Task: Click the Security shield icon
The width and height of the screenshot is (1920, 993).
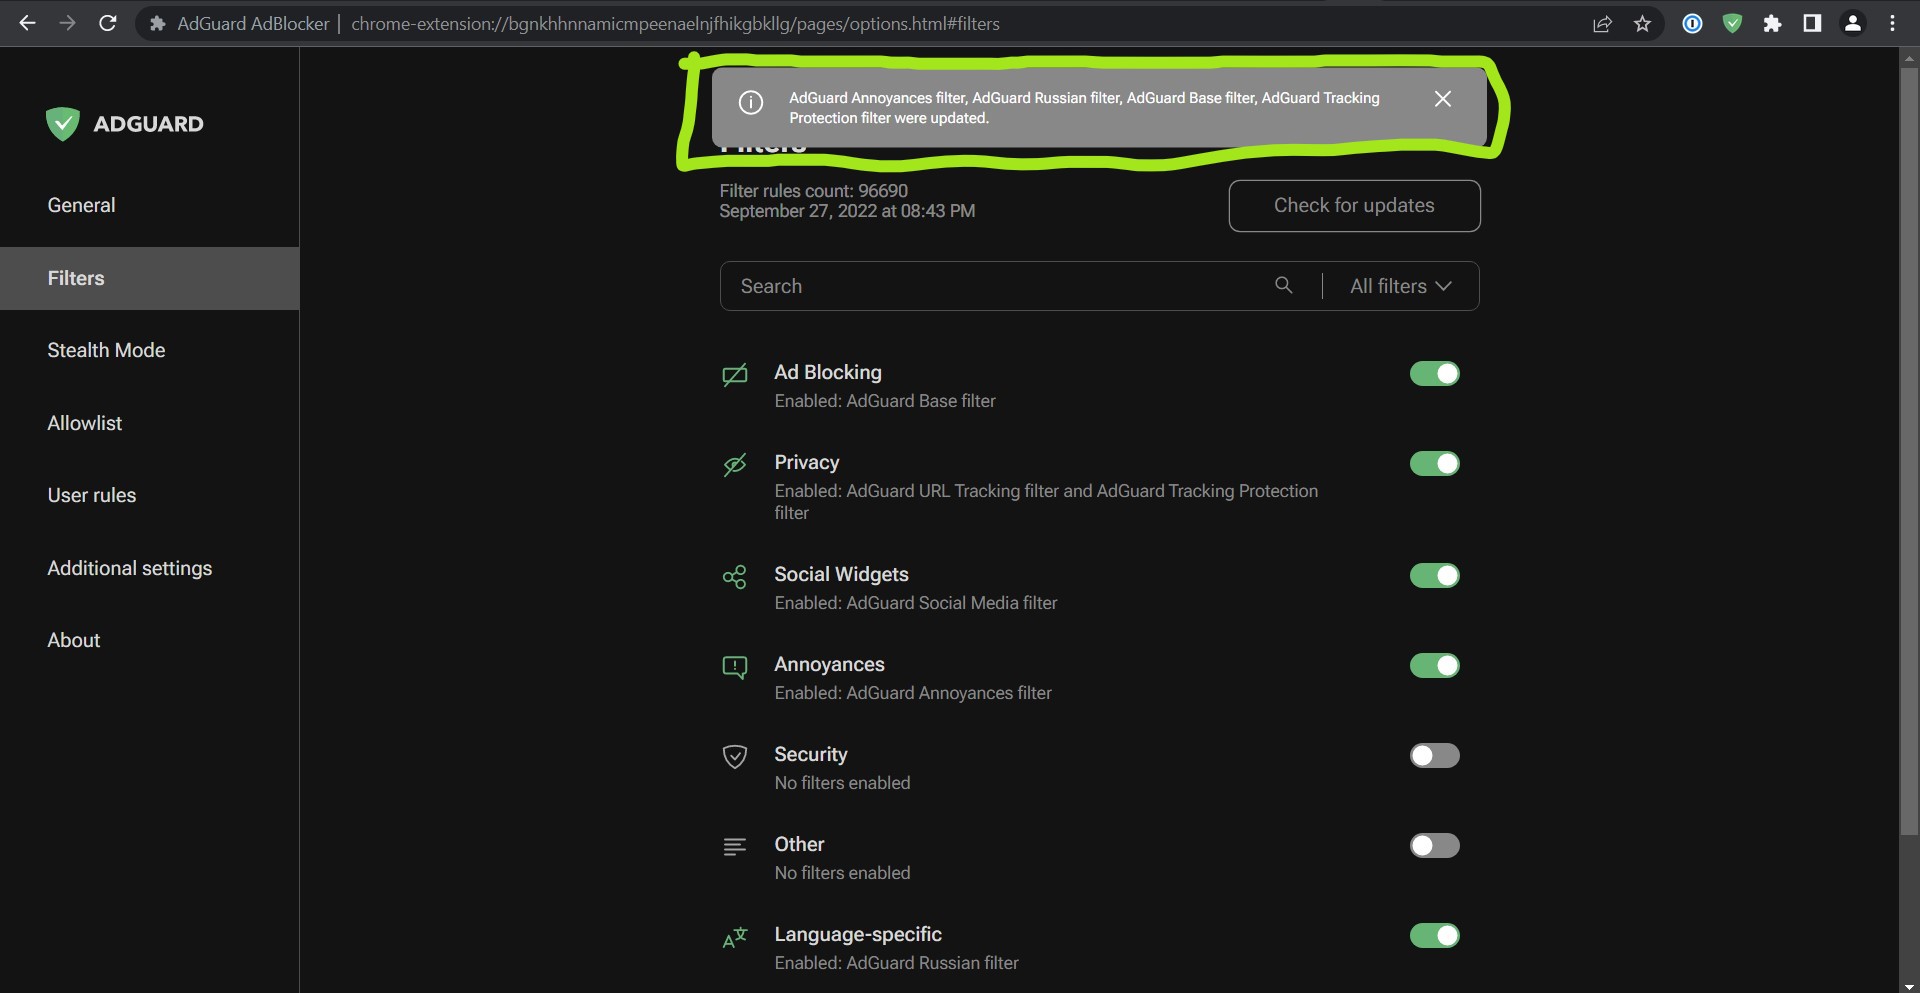Action: click(735, 757)
